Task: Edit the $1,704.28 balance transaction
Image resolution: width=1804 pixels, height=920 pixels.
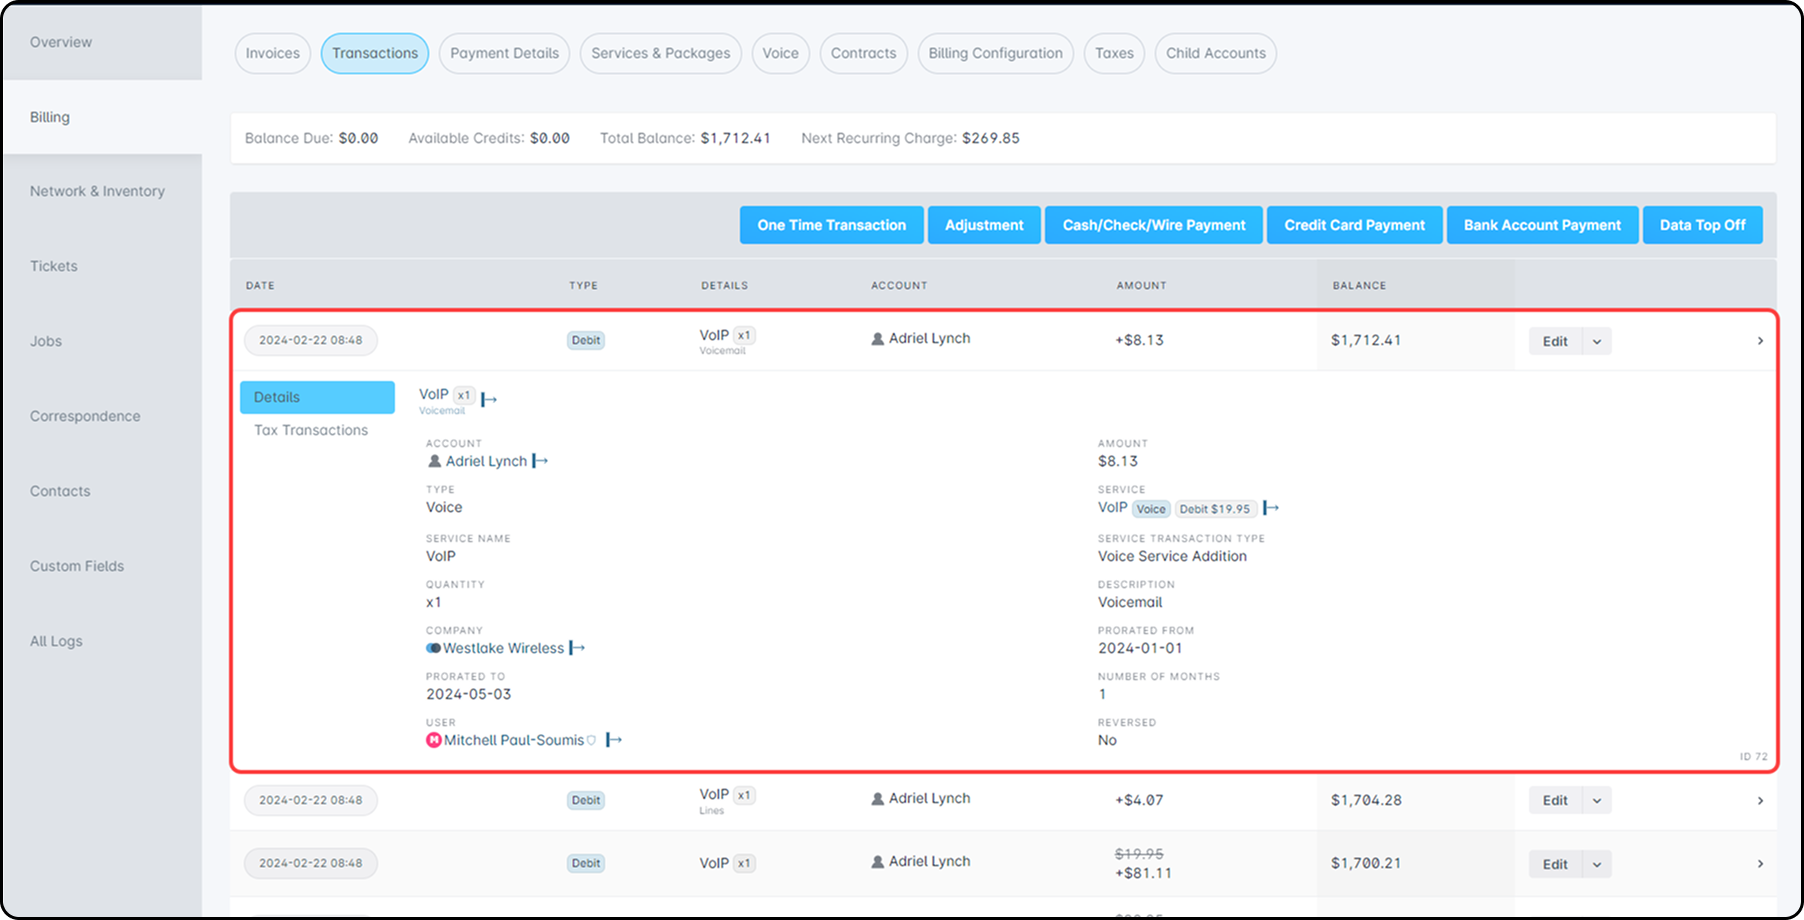Action: pyautogui.click(x=1555, y=800)
